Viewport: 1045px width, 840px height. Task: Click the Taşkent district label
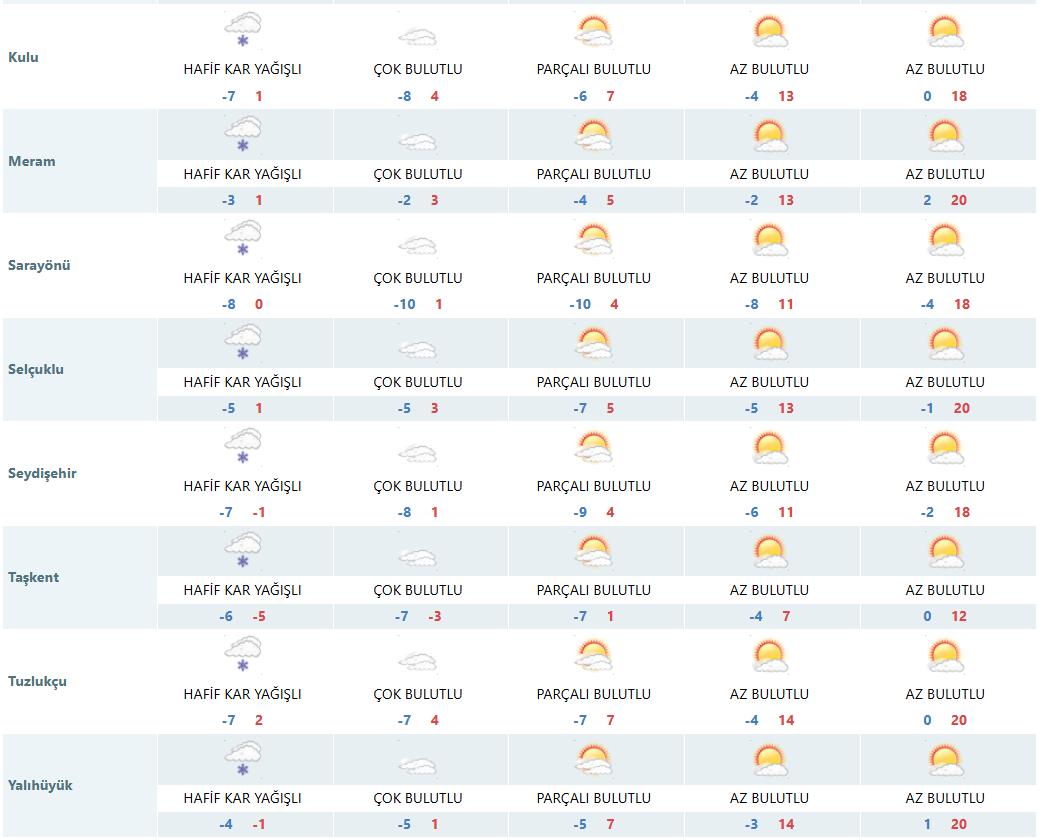(33, 577)
